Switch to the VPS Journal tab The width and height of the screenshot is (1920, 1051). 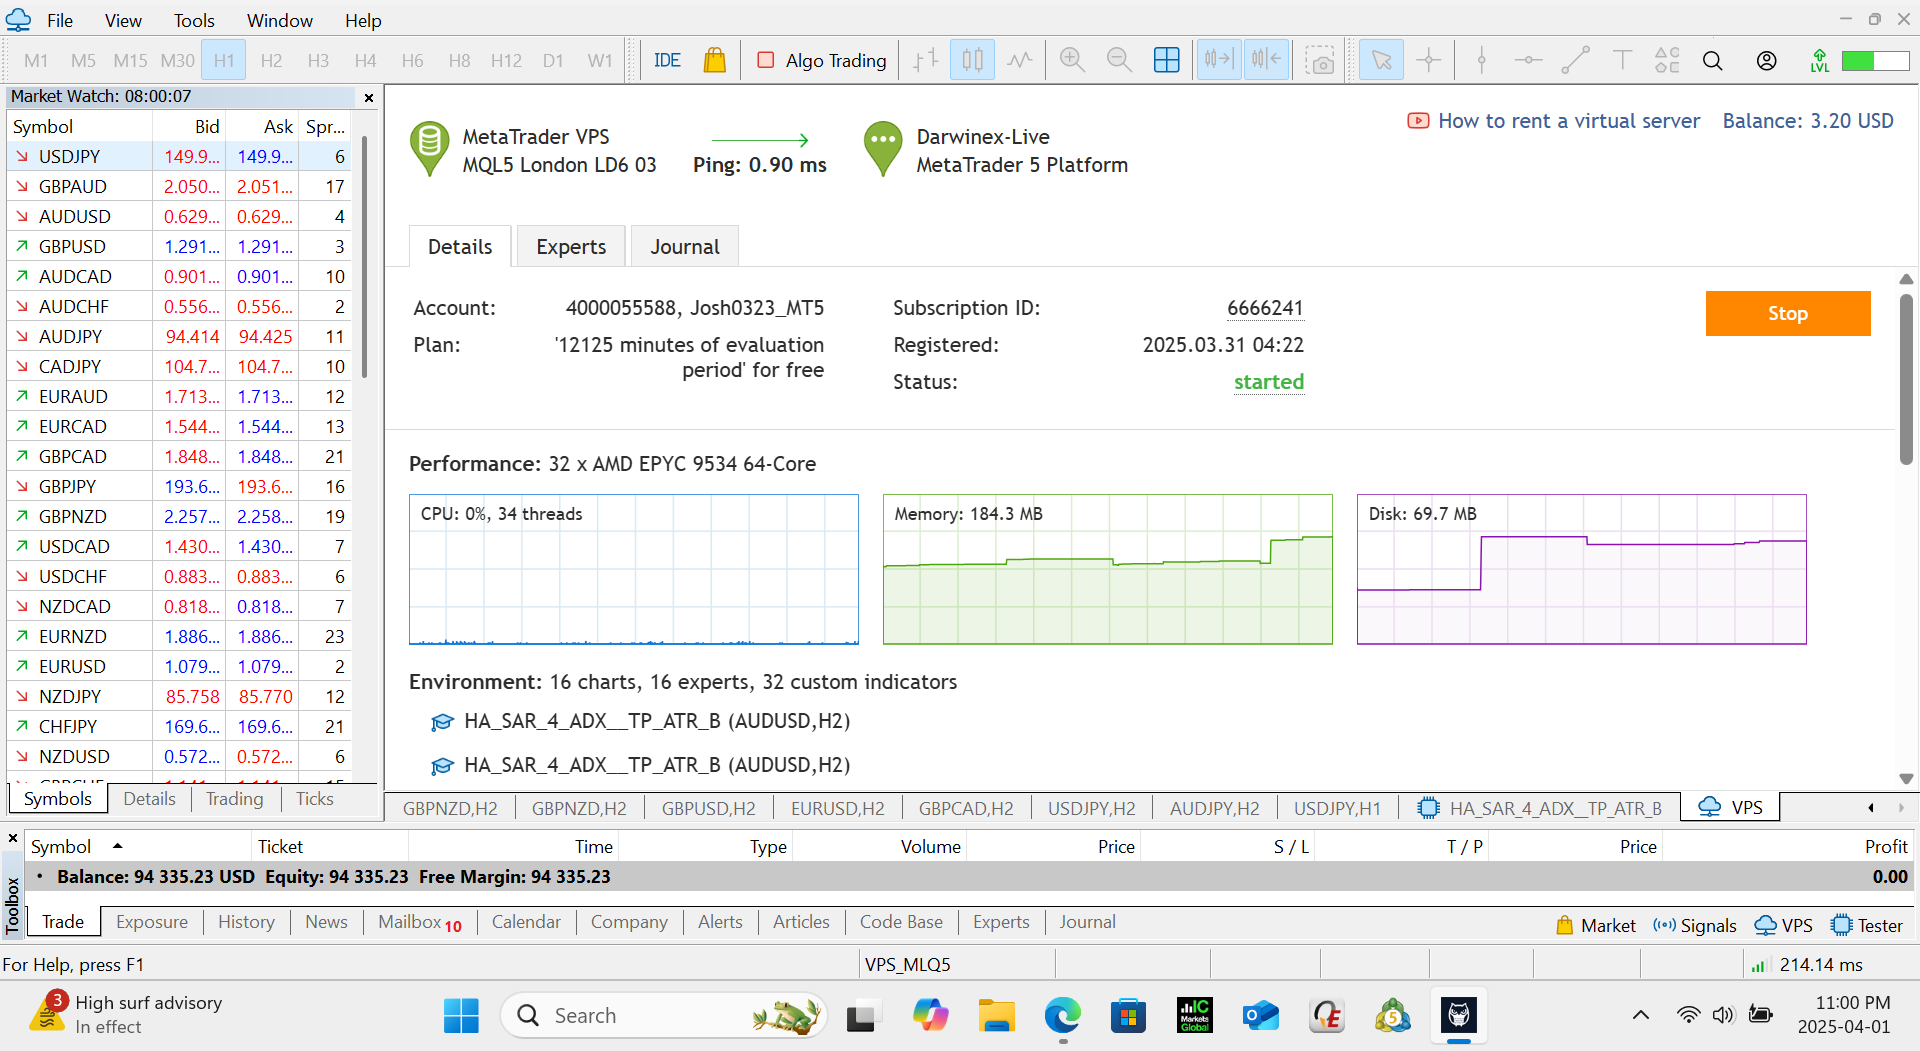pos(685,247)
